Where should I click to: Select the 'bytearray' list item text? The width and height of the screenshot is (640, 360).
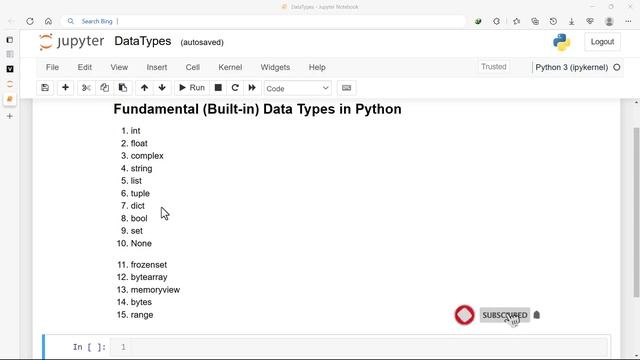point(149,277)
